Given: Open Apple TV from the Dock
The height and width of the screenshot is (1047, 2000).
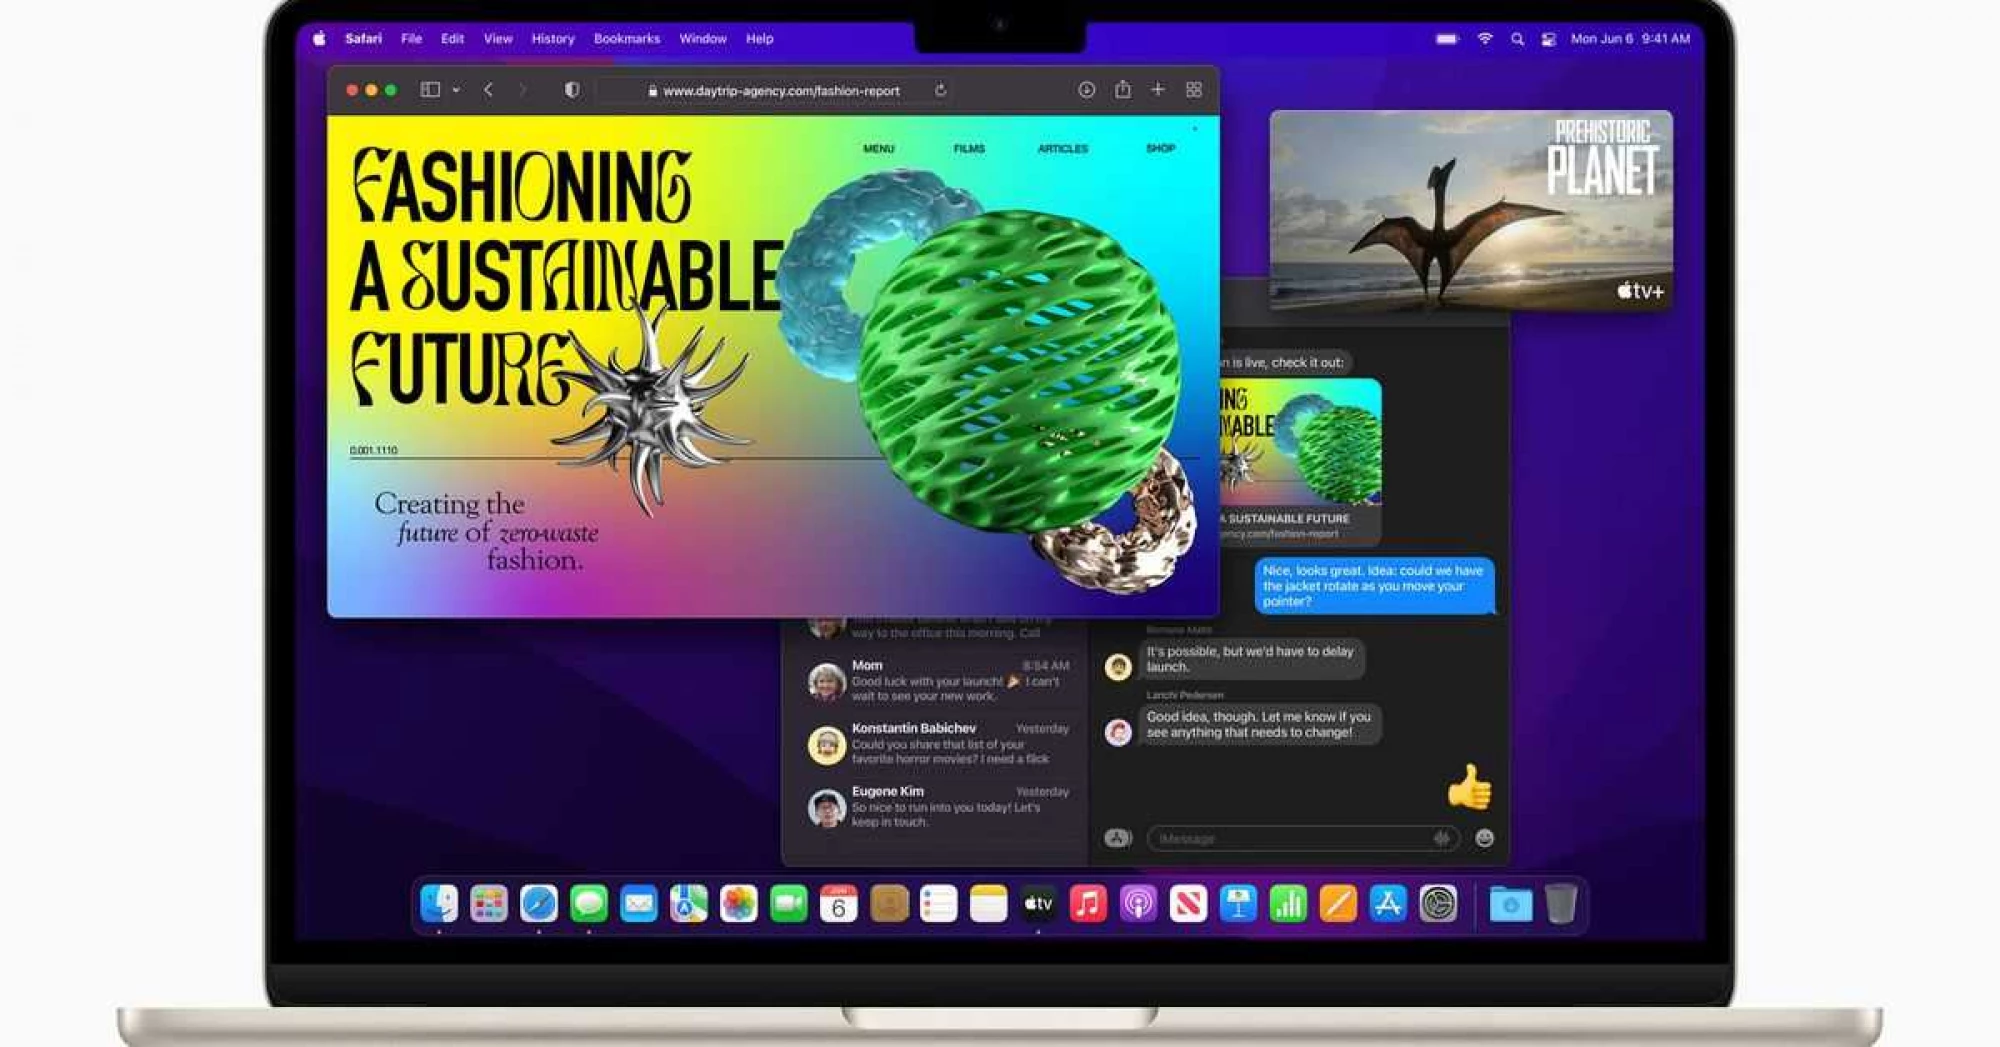Looking at the screenshot, I should point(1039,904).
